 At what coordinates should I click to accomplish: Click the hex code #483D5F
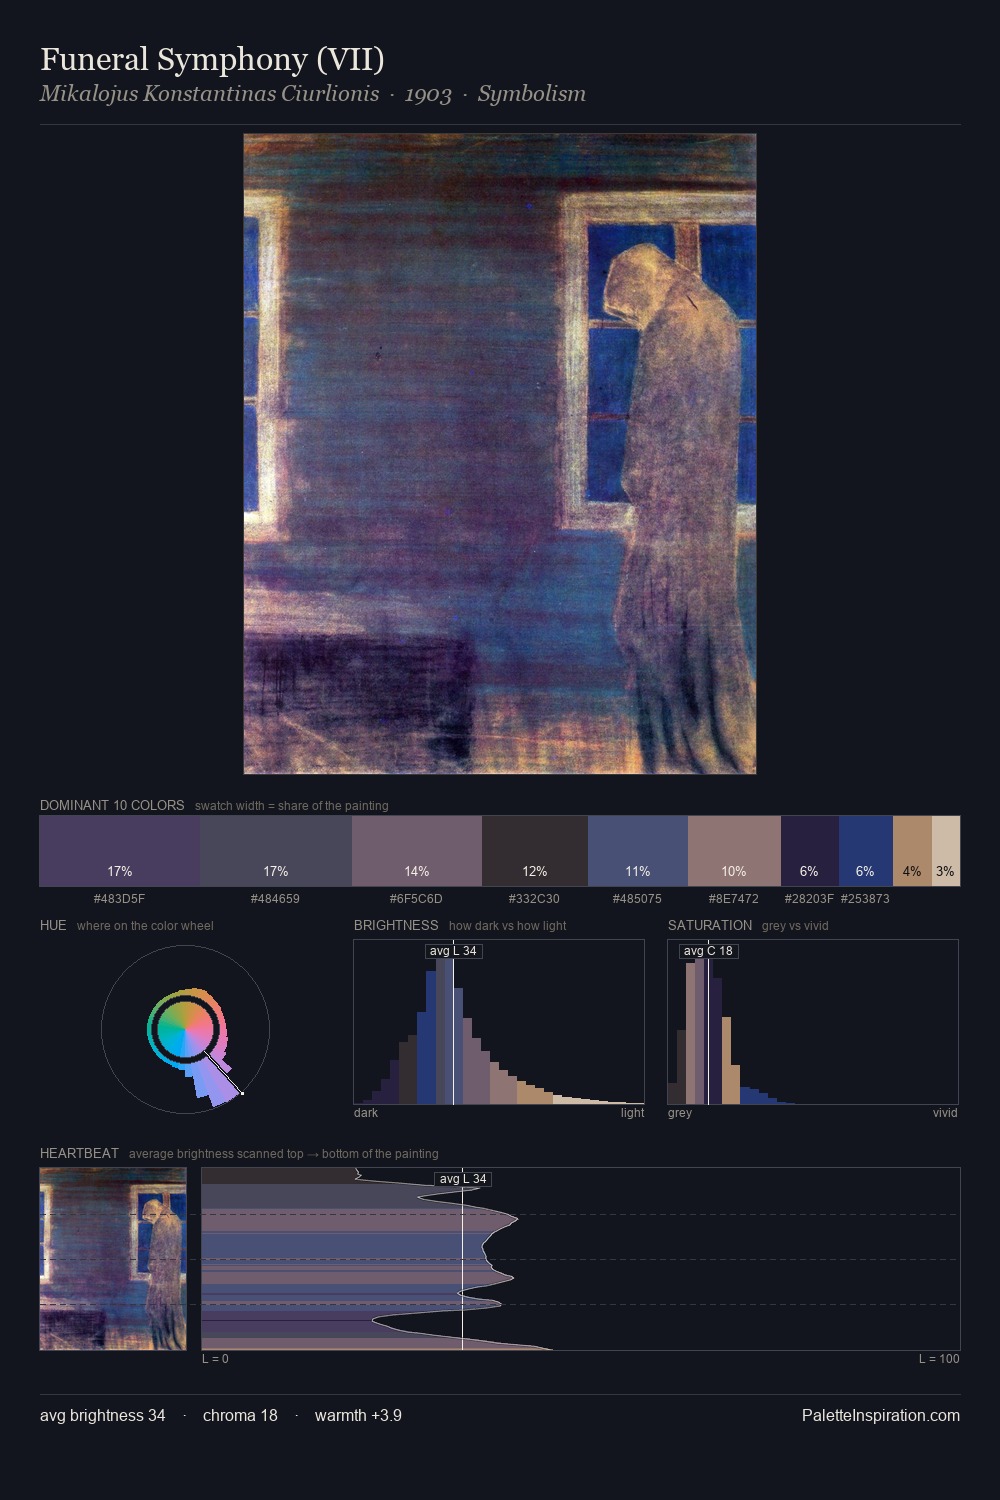[119, 898]
